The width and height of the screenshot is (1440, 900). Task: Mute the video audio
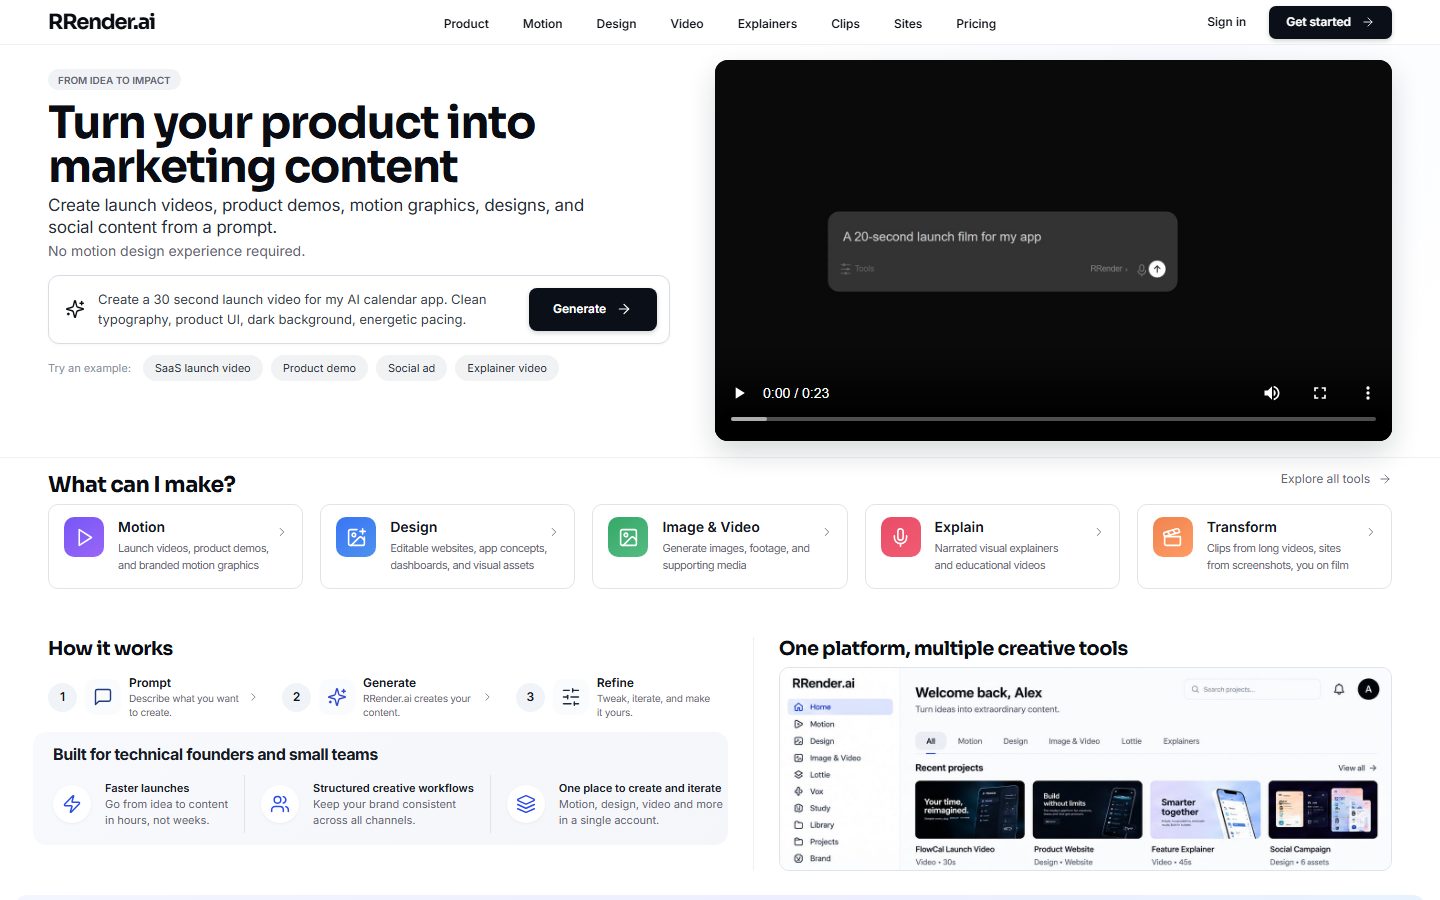pyautogui.click(x=1272, y=393)
